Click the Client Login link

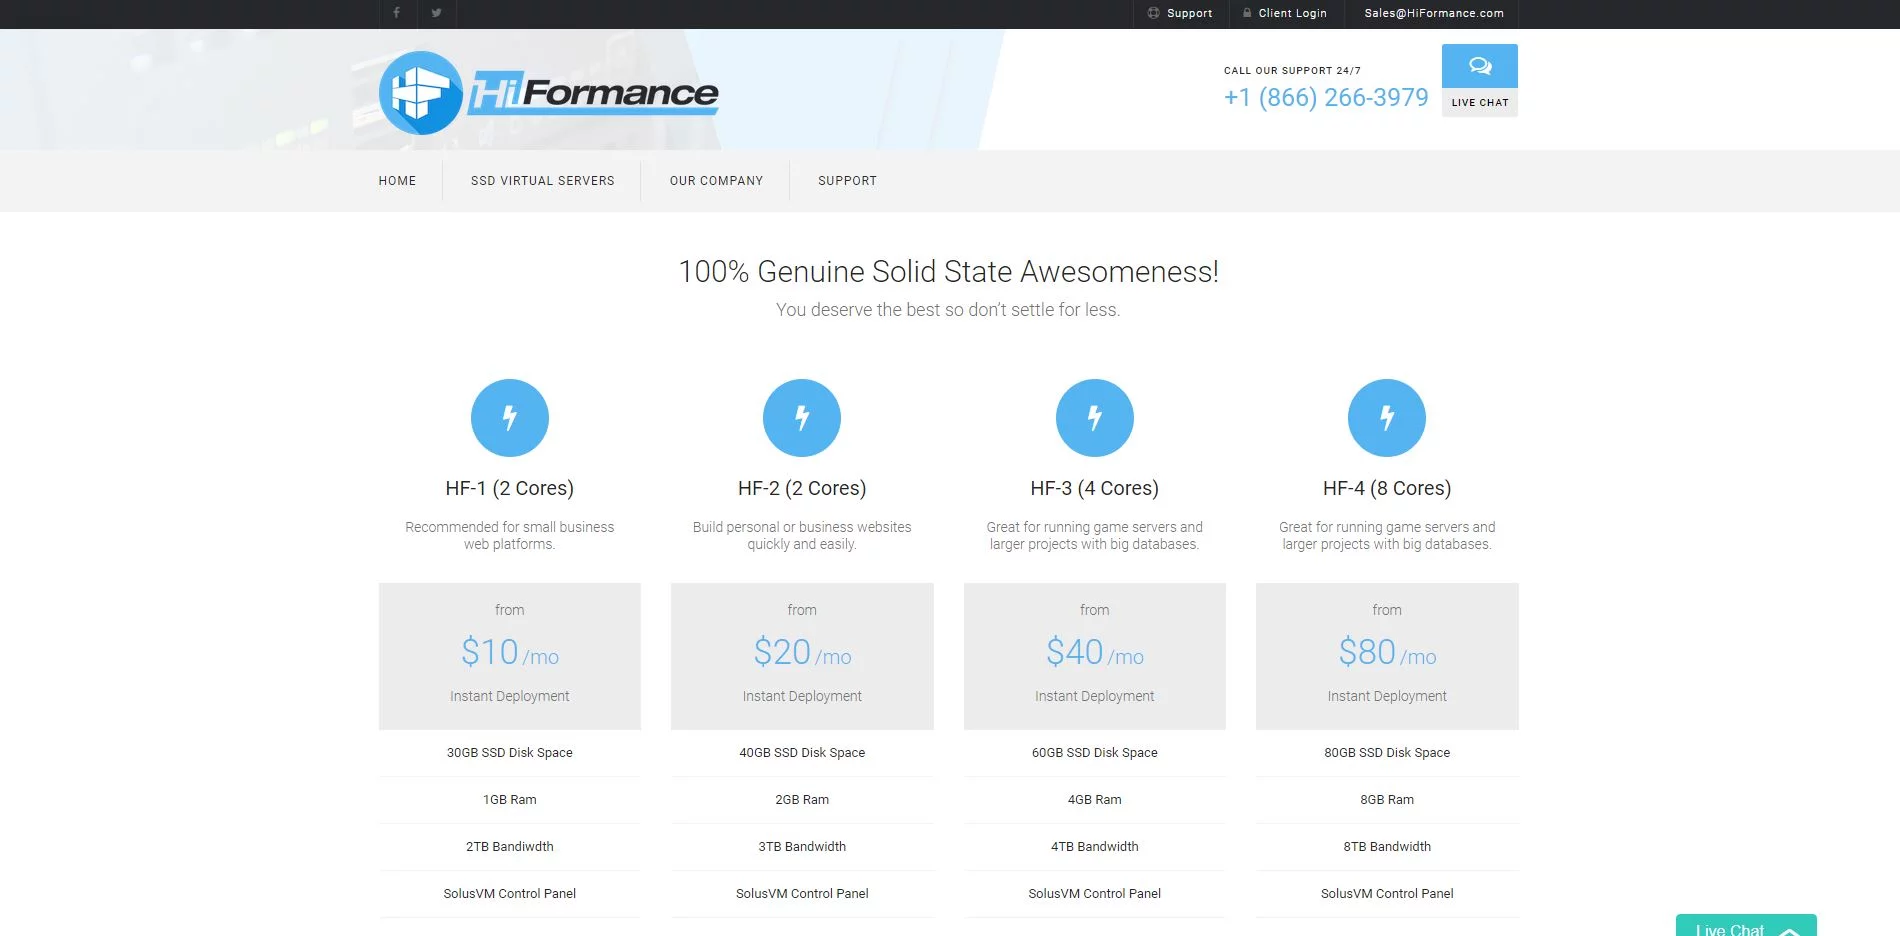point(1292,13)
